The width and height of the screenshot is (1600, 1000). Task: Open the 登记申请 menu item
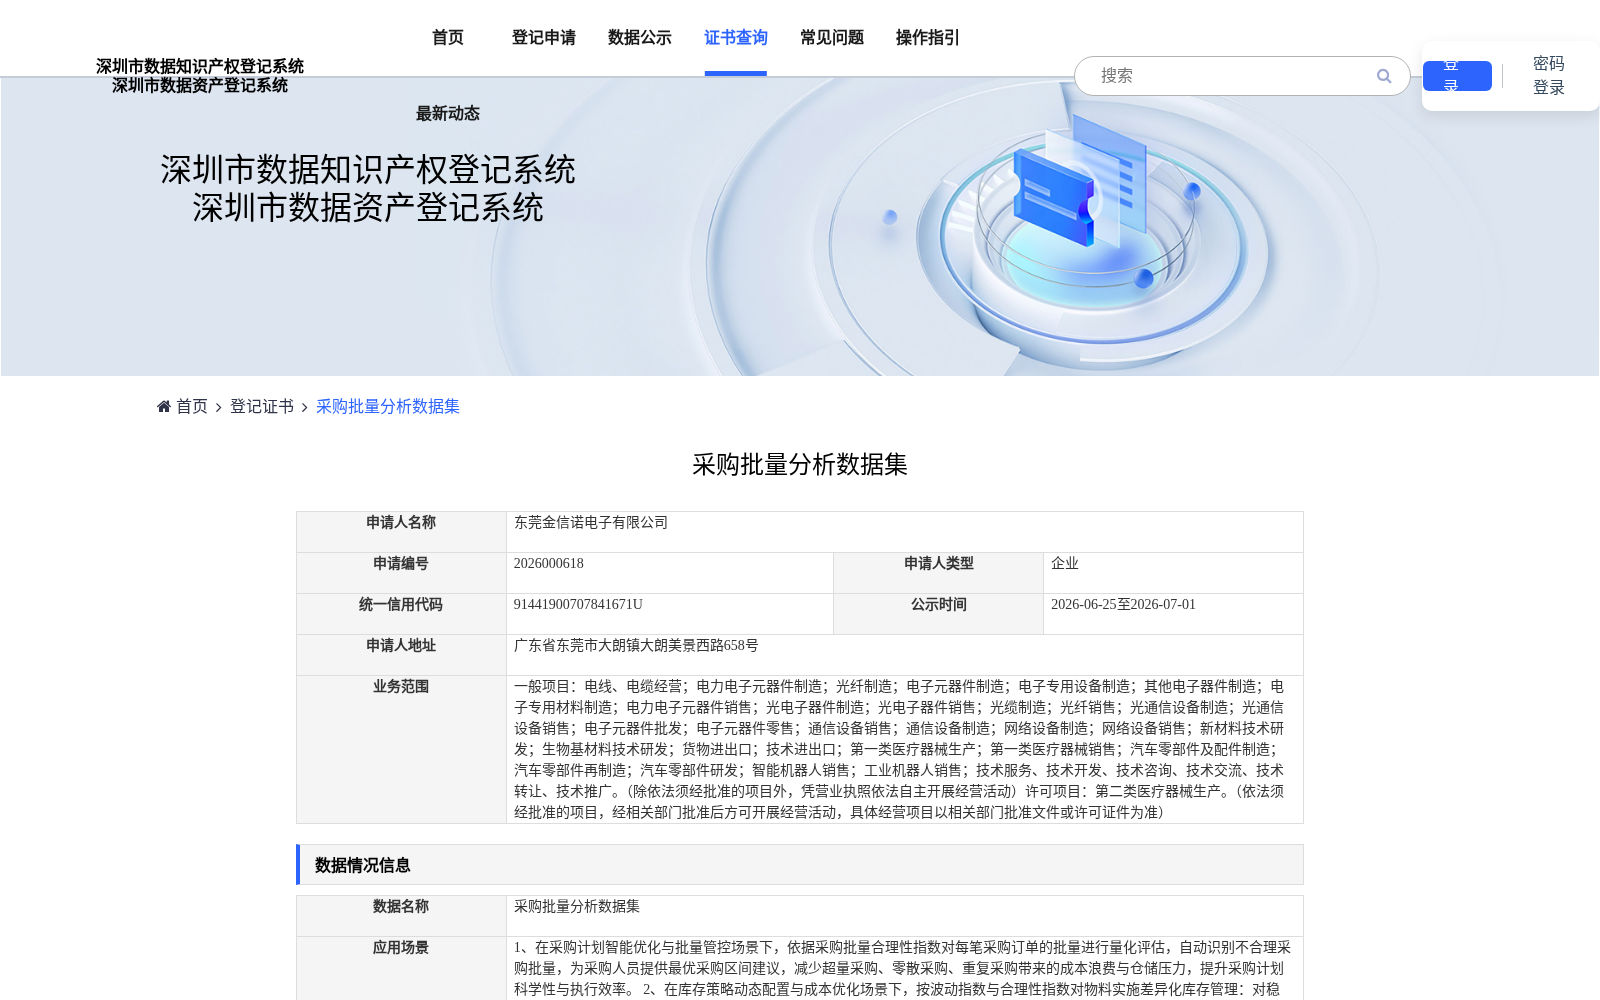(544, 37)
